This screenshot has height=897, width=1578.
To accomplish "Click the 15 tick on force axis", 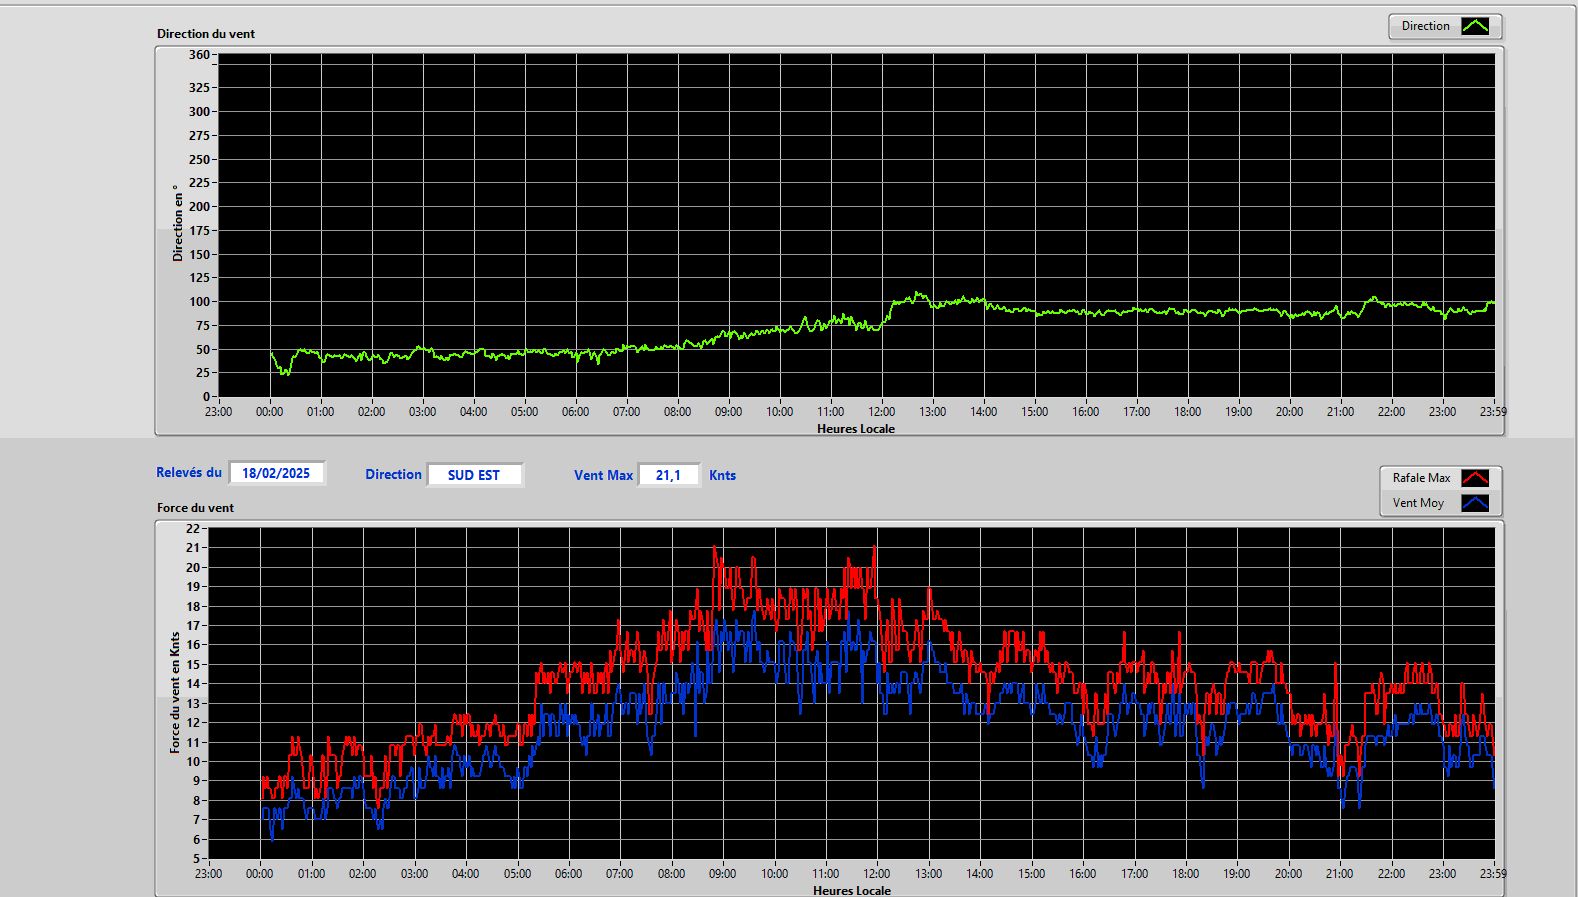I will (193, 664).
